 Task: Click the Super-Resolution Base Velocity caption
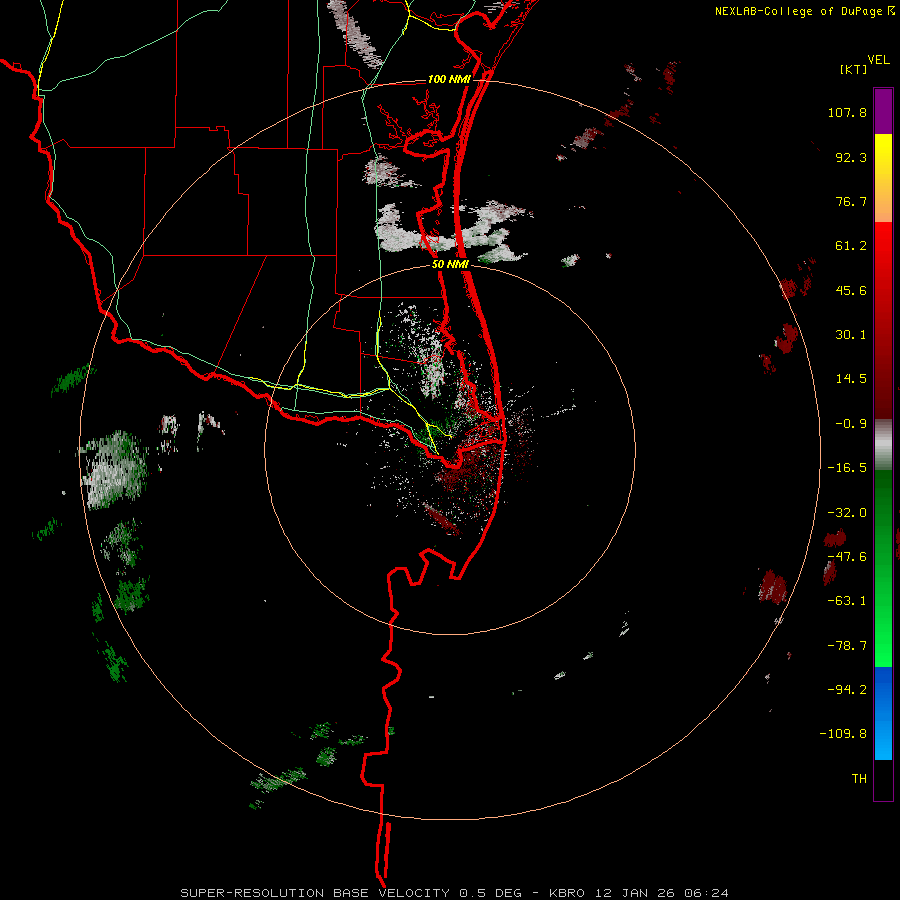pyautogui.click(x=455, y=893)
